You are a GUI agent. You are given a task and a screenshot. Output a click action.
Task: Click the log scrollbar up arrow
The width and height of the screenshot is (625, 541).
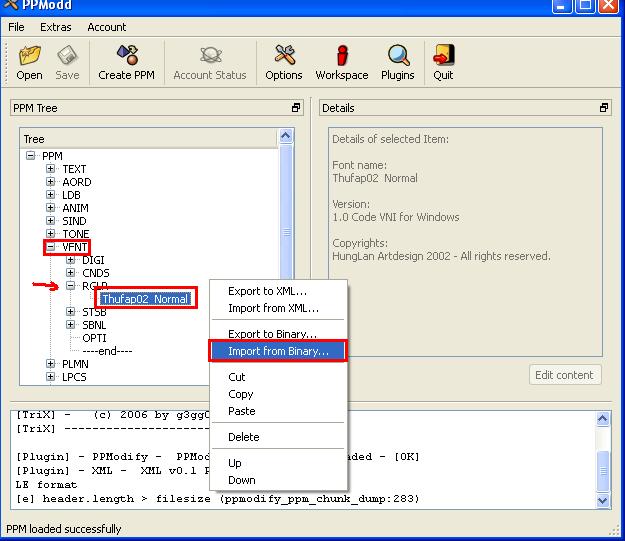click(603, 419)
